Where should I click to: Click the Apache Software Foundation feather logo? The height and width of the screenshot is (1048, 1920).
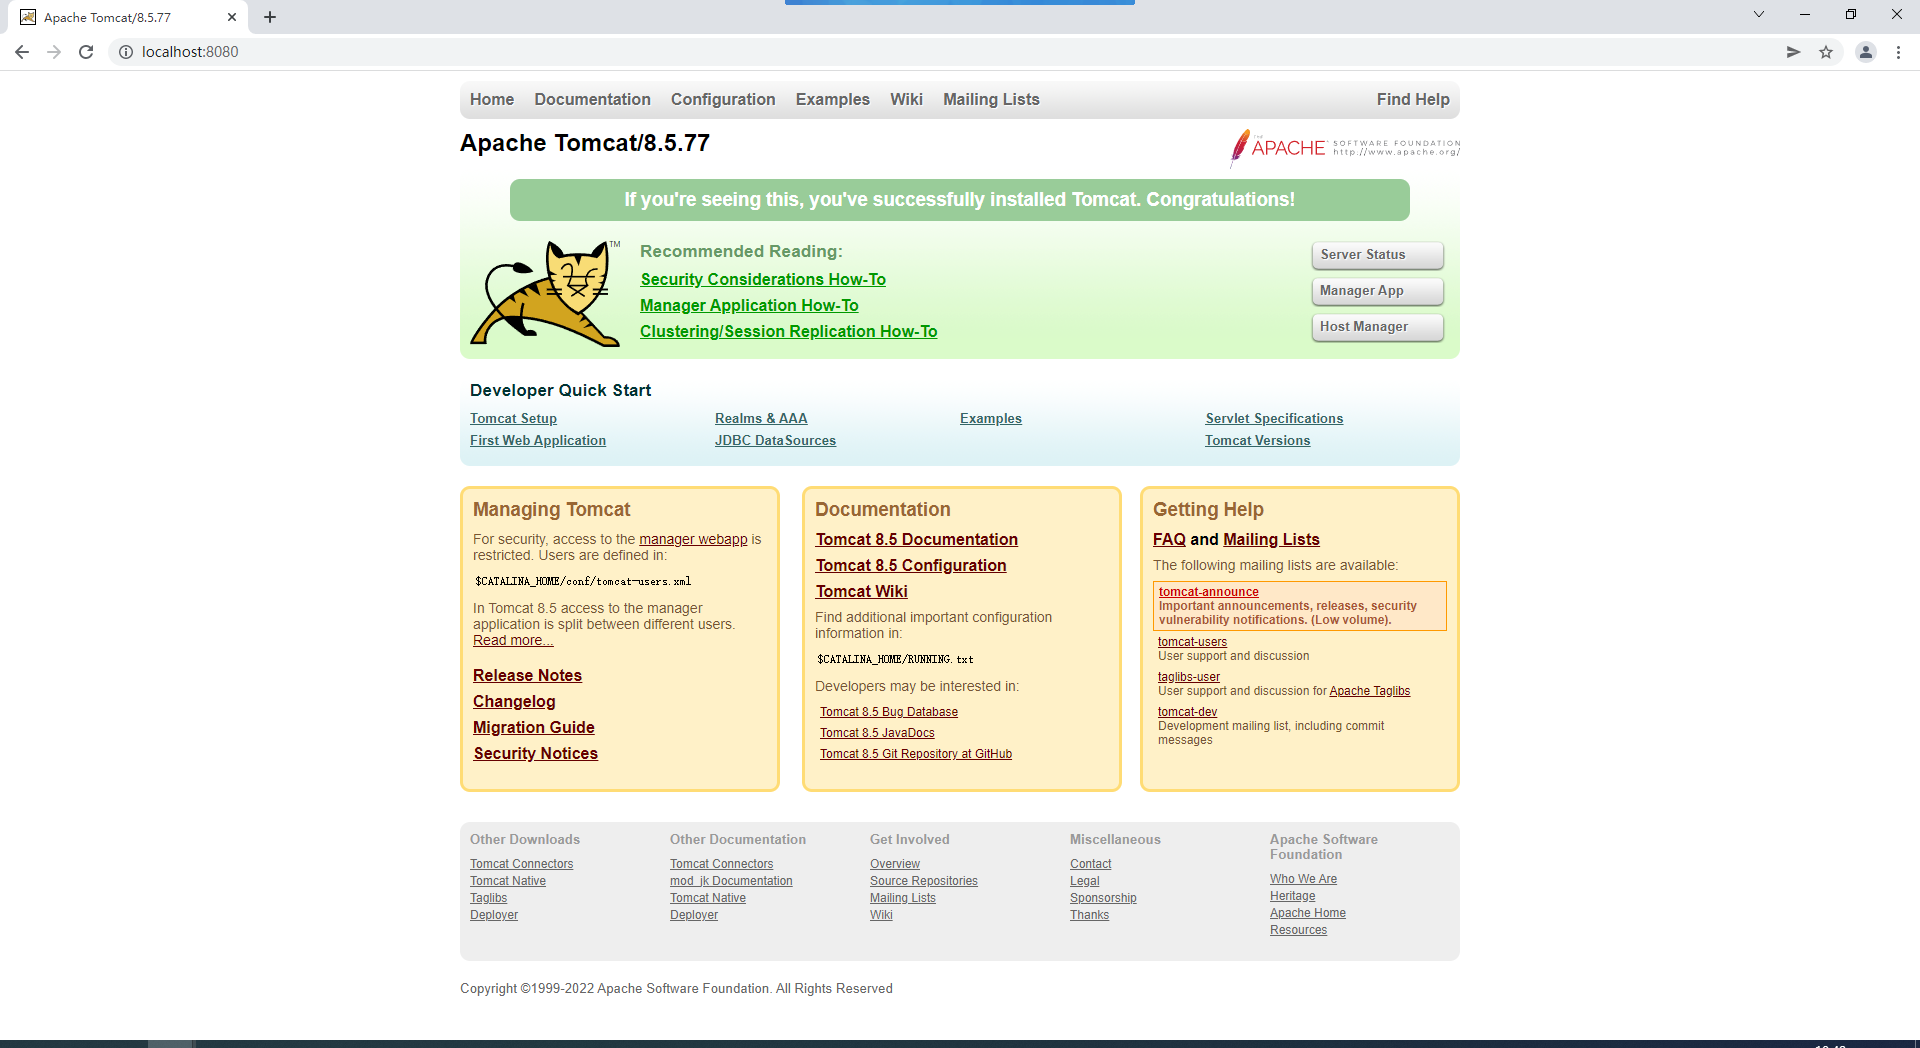[x=1345, y=148]
